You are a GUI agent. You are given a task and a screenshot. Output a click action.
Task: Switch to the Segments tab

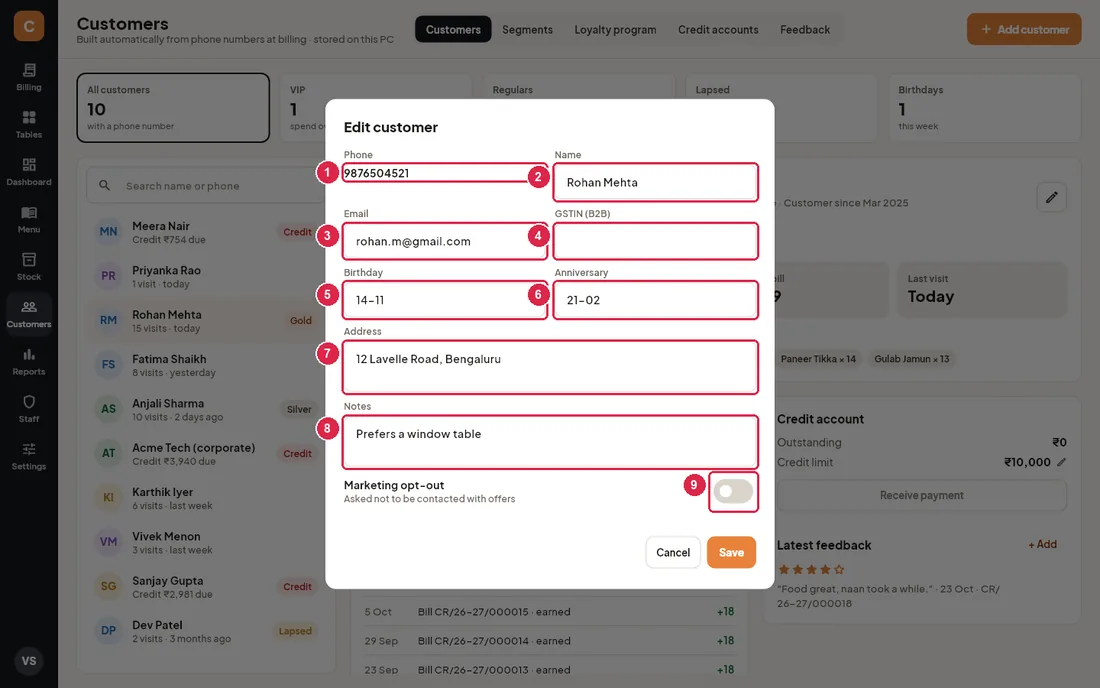pyautogui.click(x=528, y=29)
